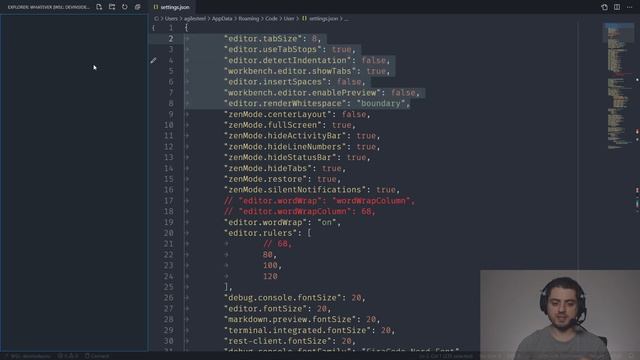Open the editor More Actions ellipsis menu

629,7
